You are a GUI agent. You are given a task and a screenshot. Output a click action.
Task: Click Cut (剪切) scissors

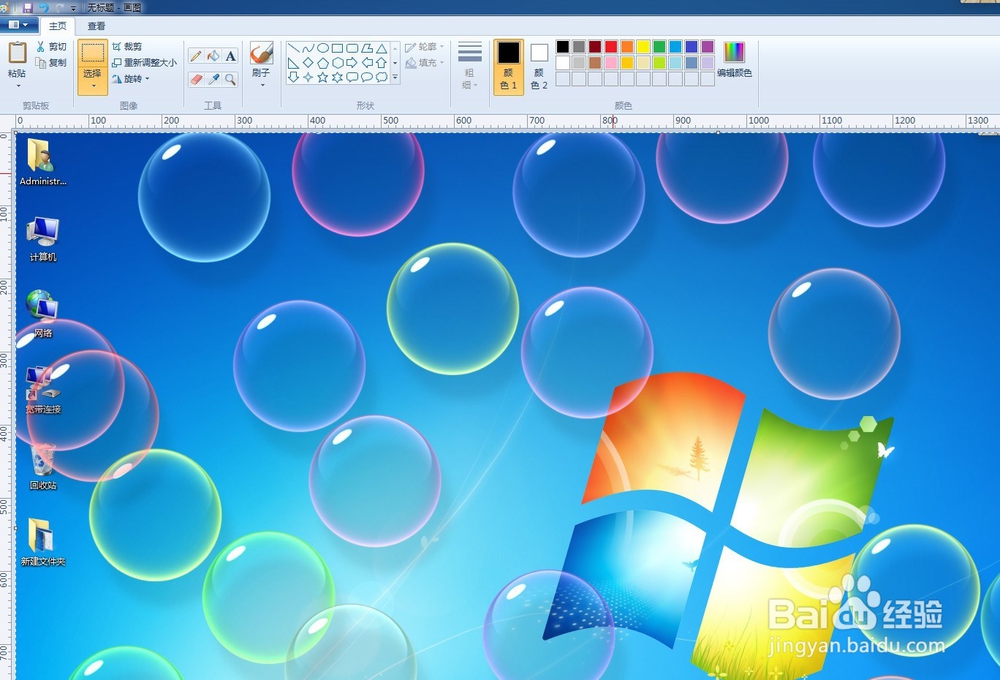(x=51, y=47)
